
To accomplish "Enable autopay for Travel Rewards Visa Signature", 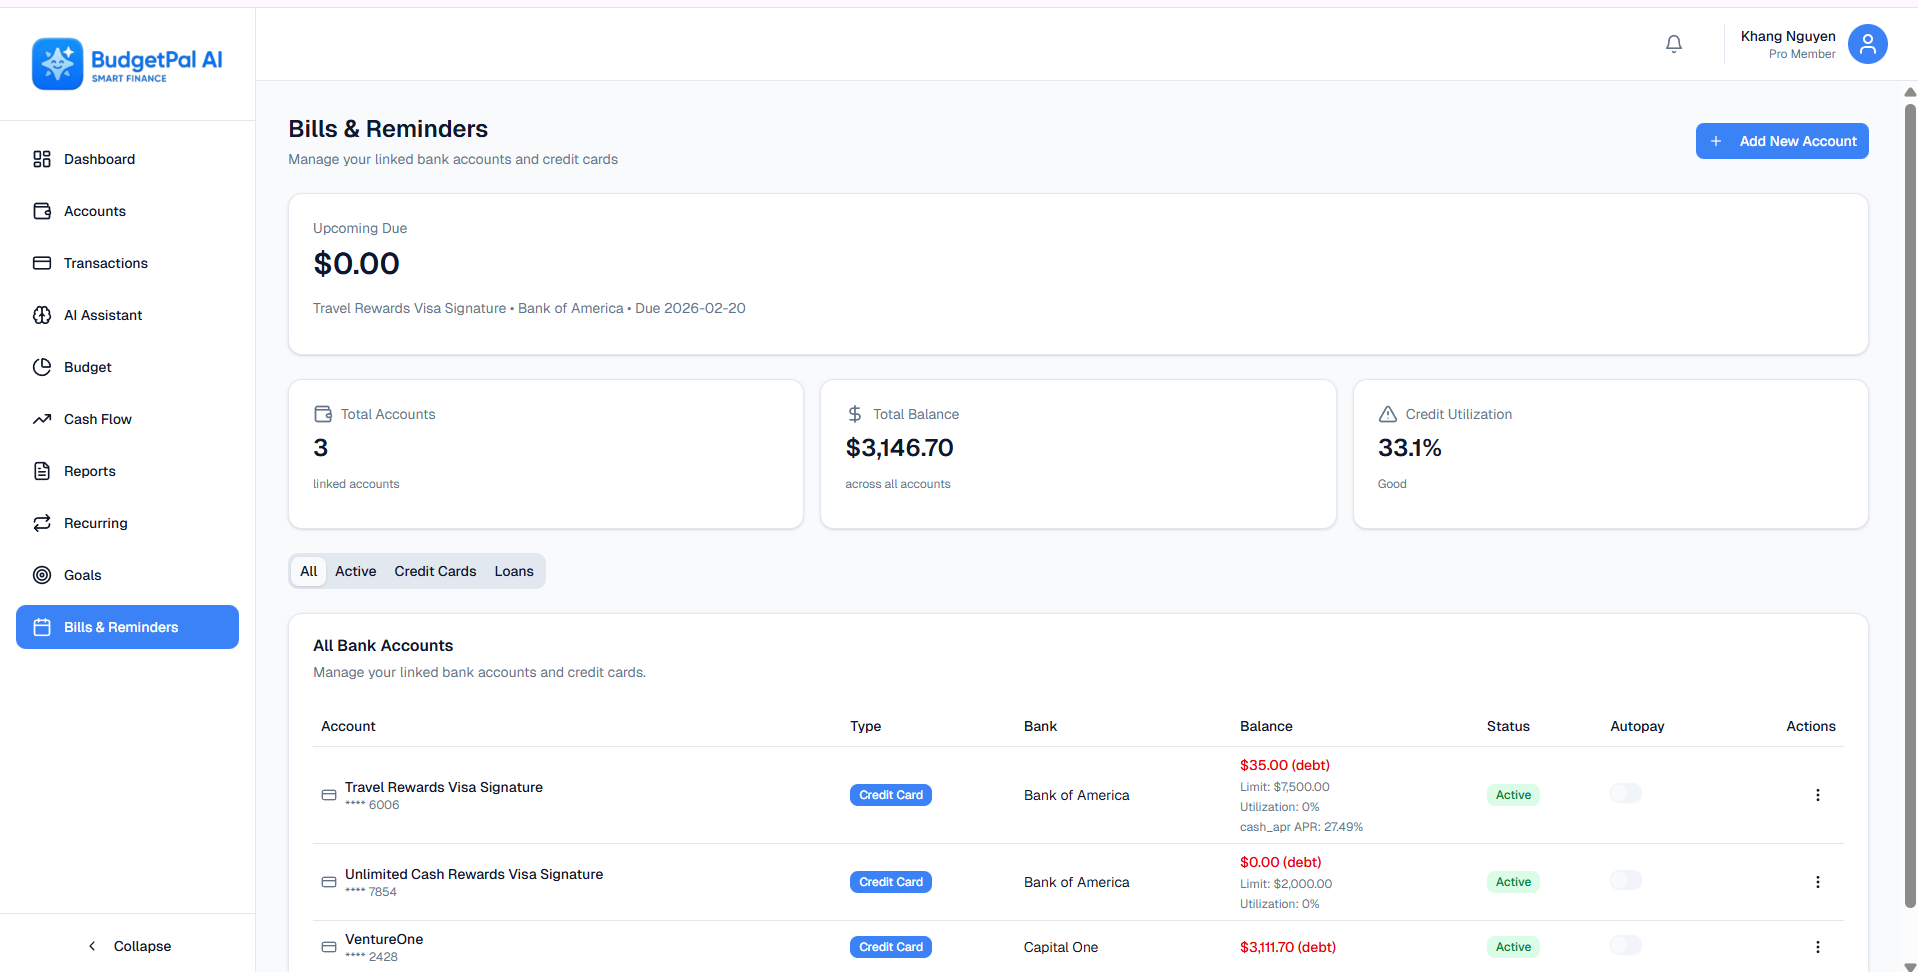I will click(x=1625, y=793).
